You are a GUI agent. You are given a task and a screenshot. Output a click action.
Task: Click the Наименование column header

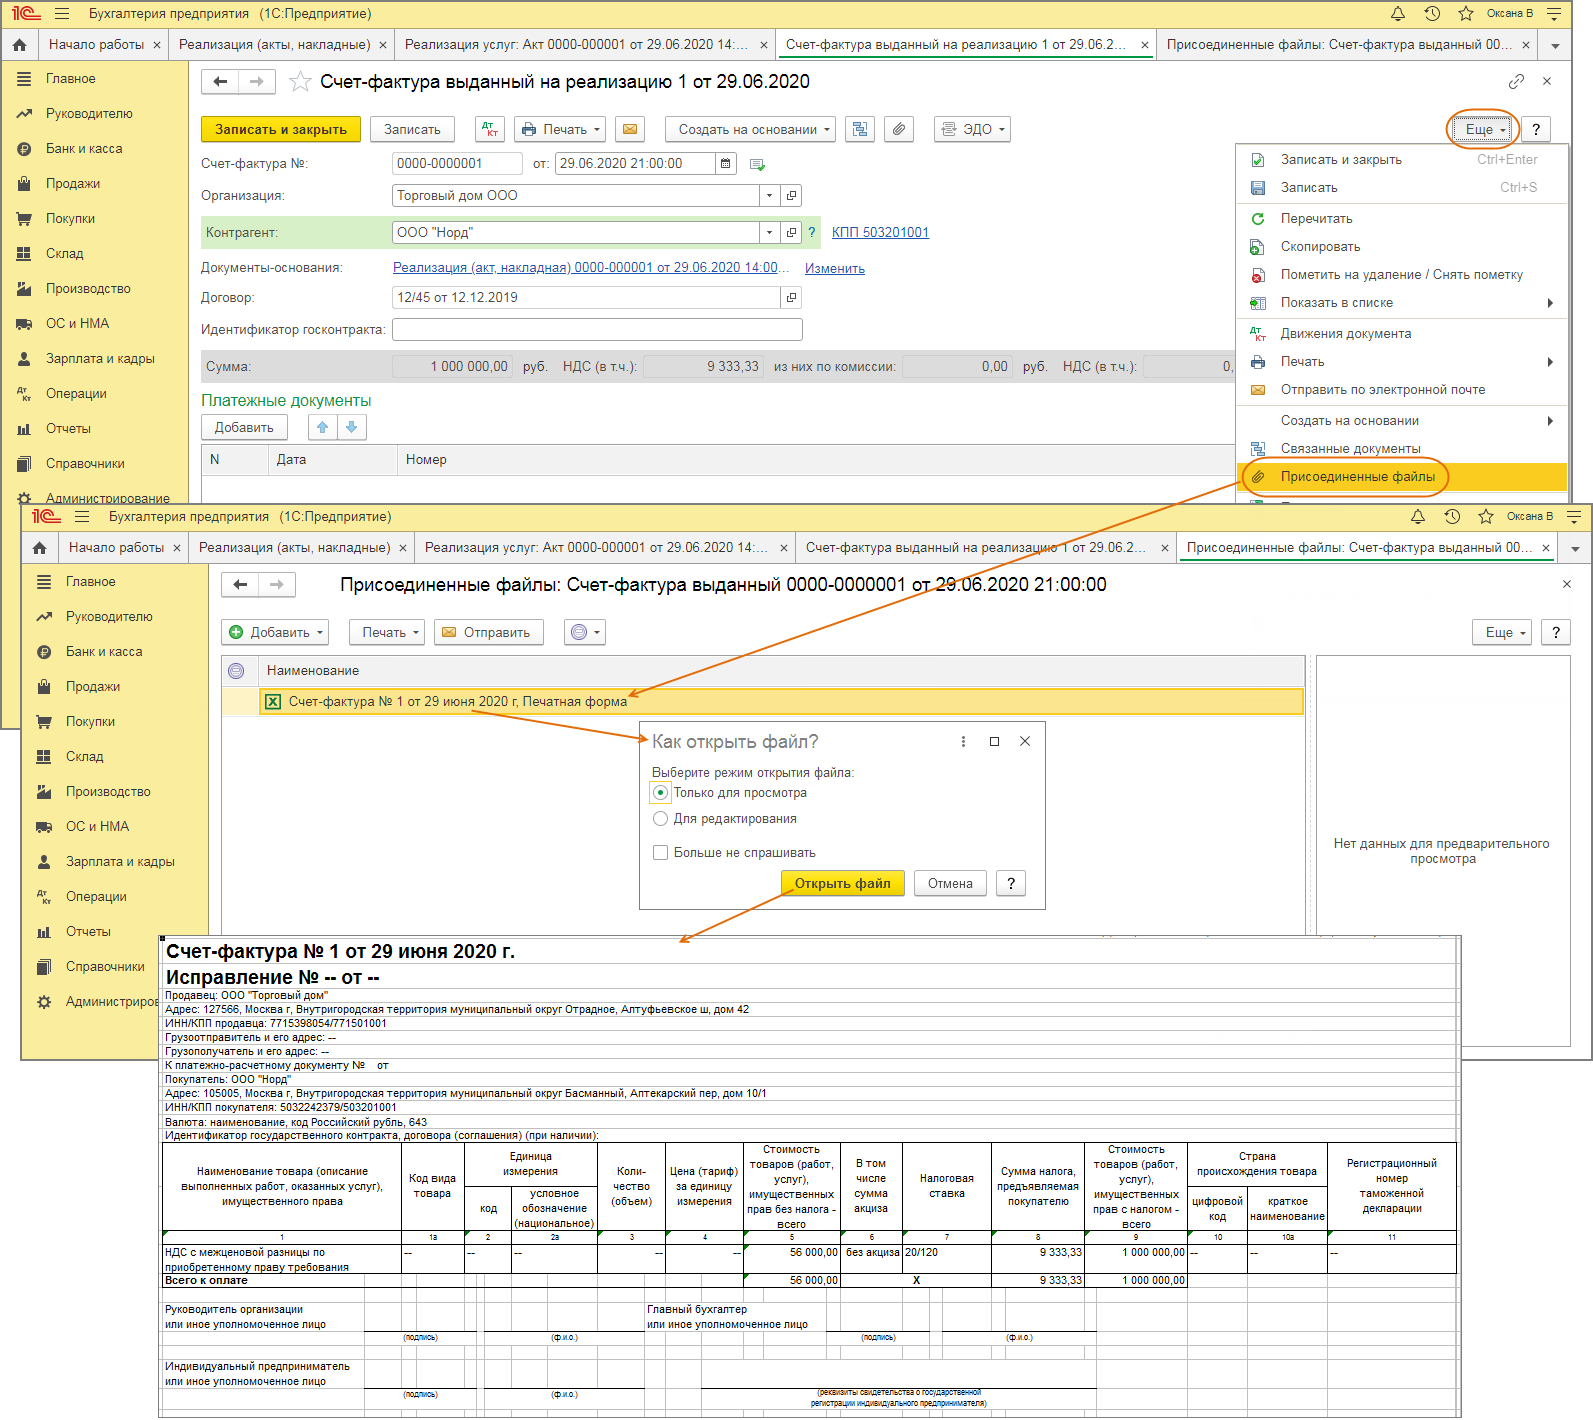[x=781, y=671]
